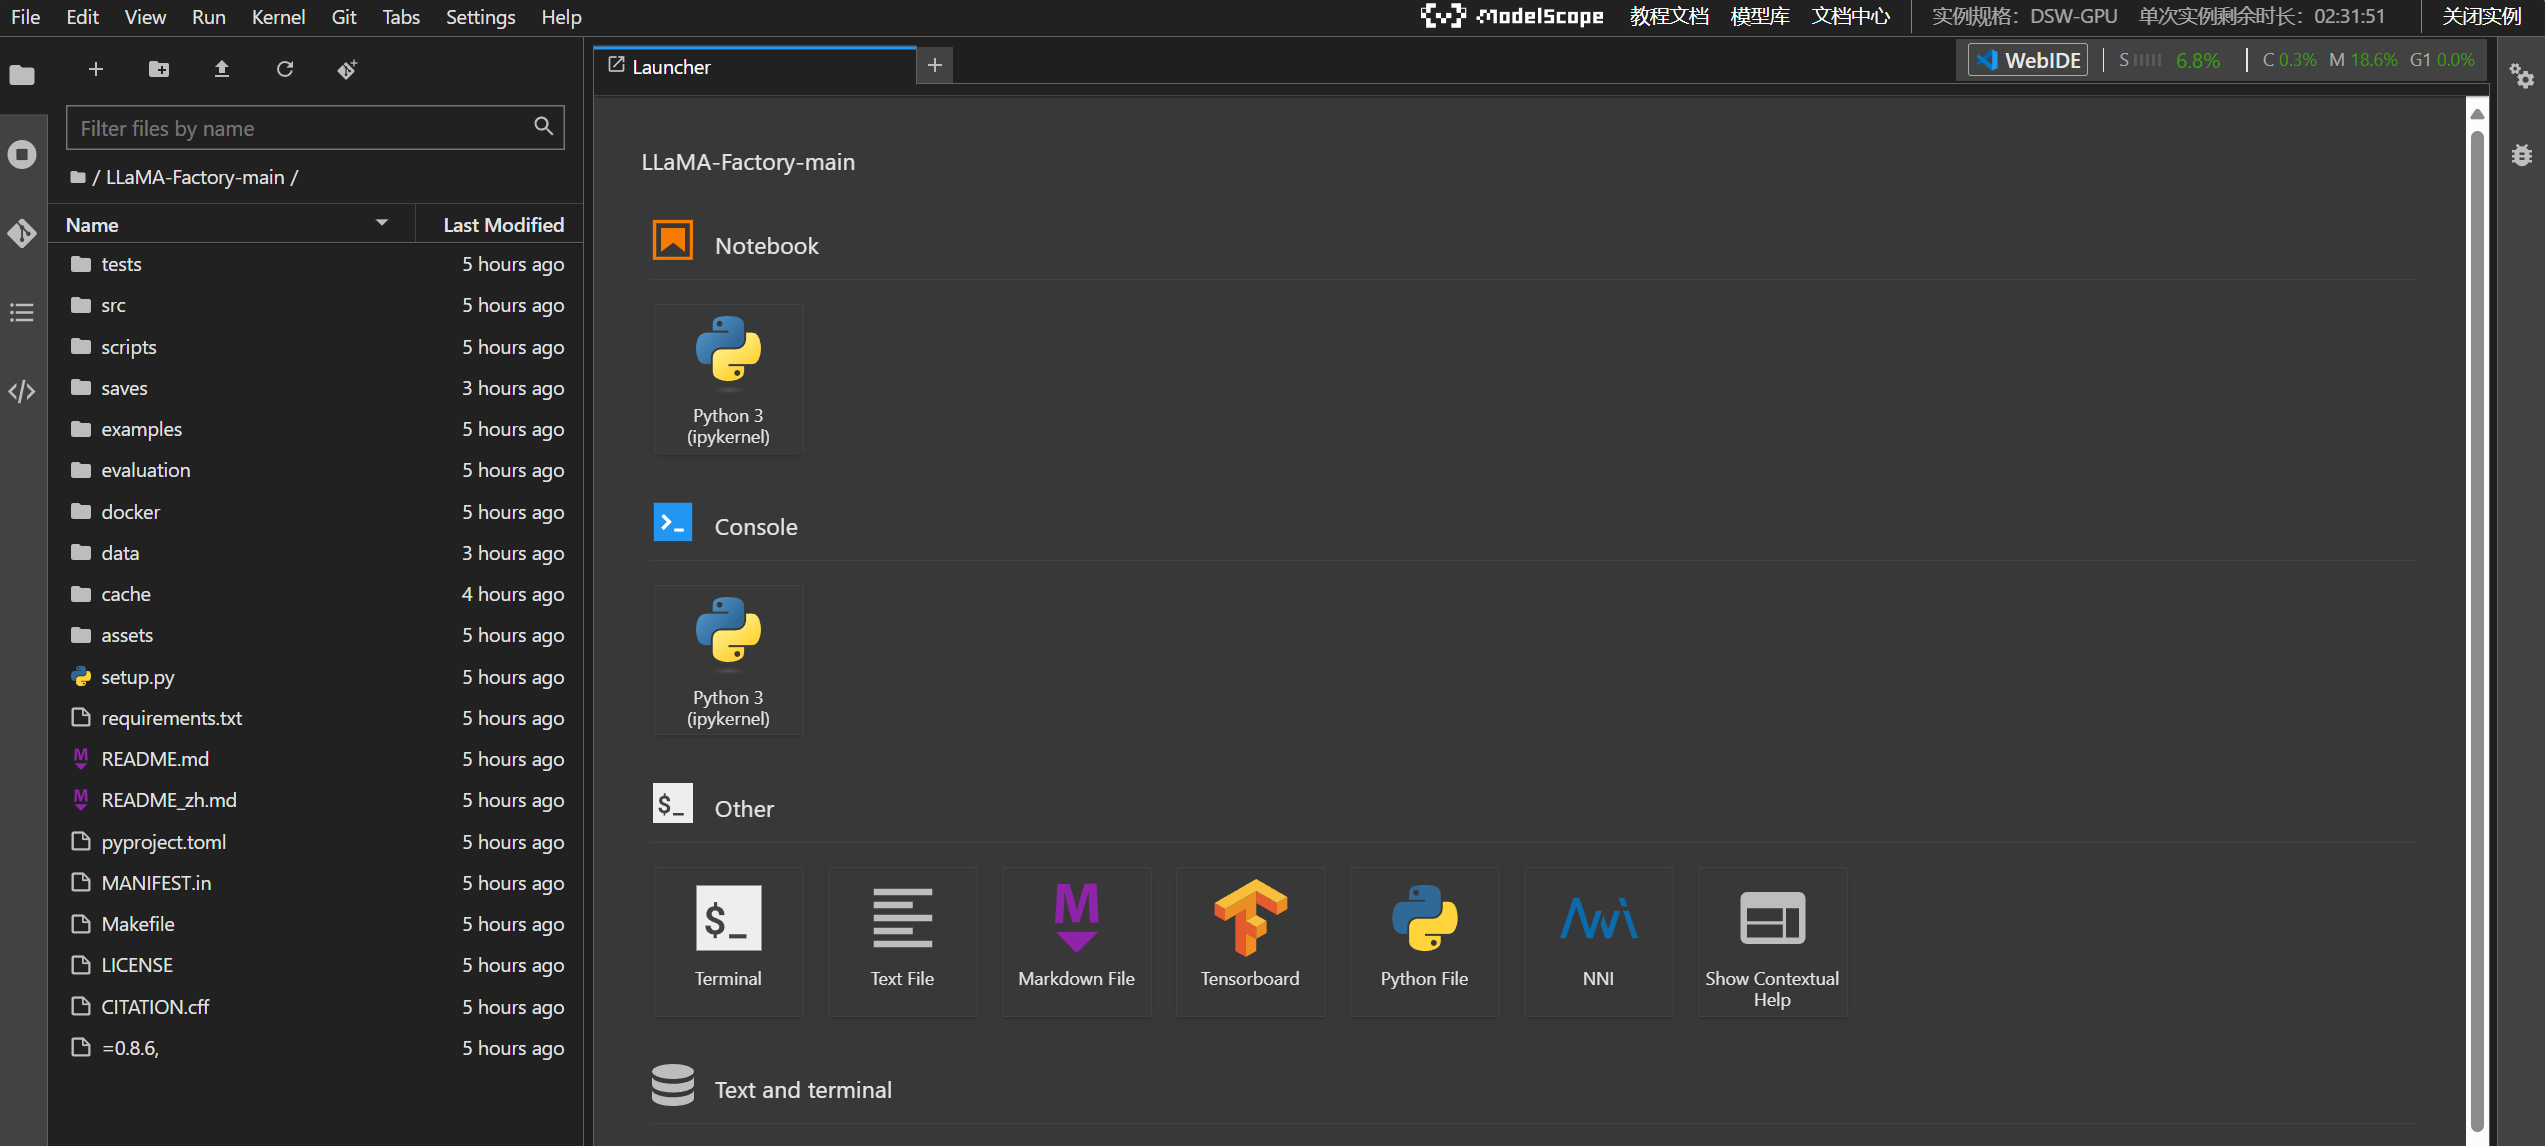Select the examples folder
This screenshot has height=1146, width=2545.
(x=316, y=429)
